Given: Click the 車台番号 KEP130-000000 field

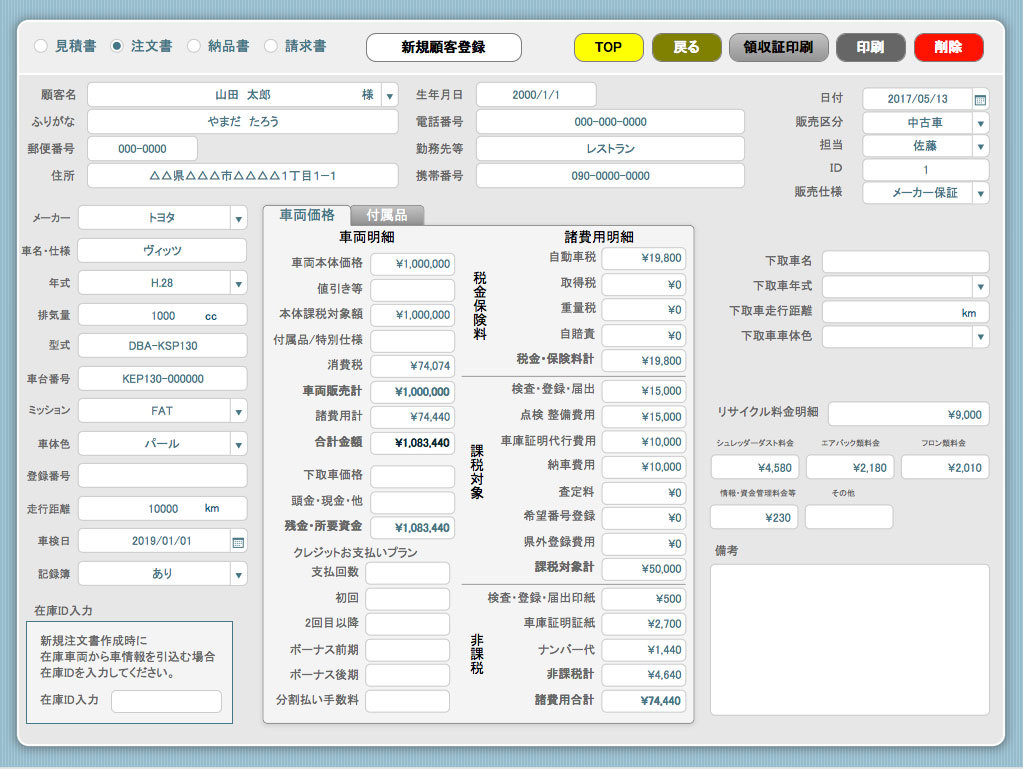Looking at the screenshot, I should click(162, 379).
